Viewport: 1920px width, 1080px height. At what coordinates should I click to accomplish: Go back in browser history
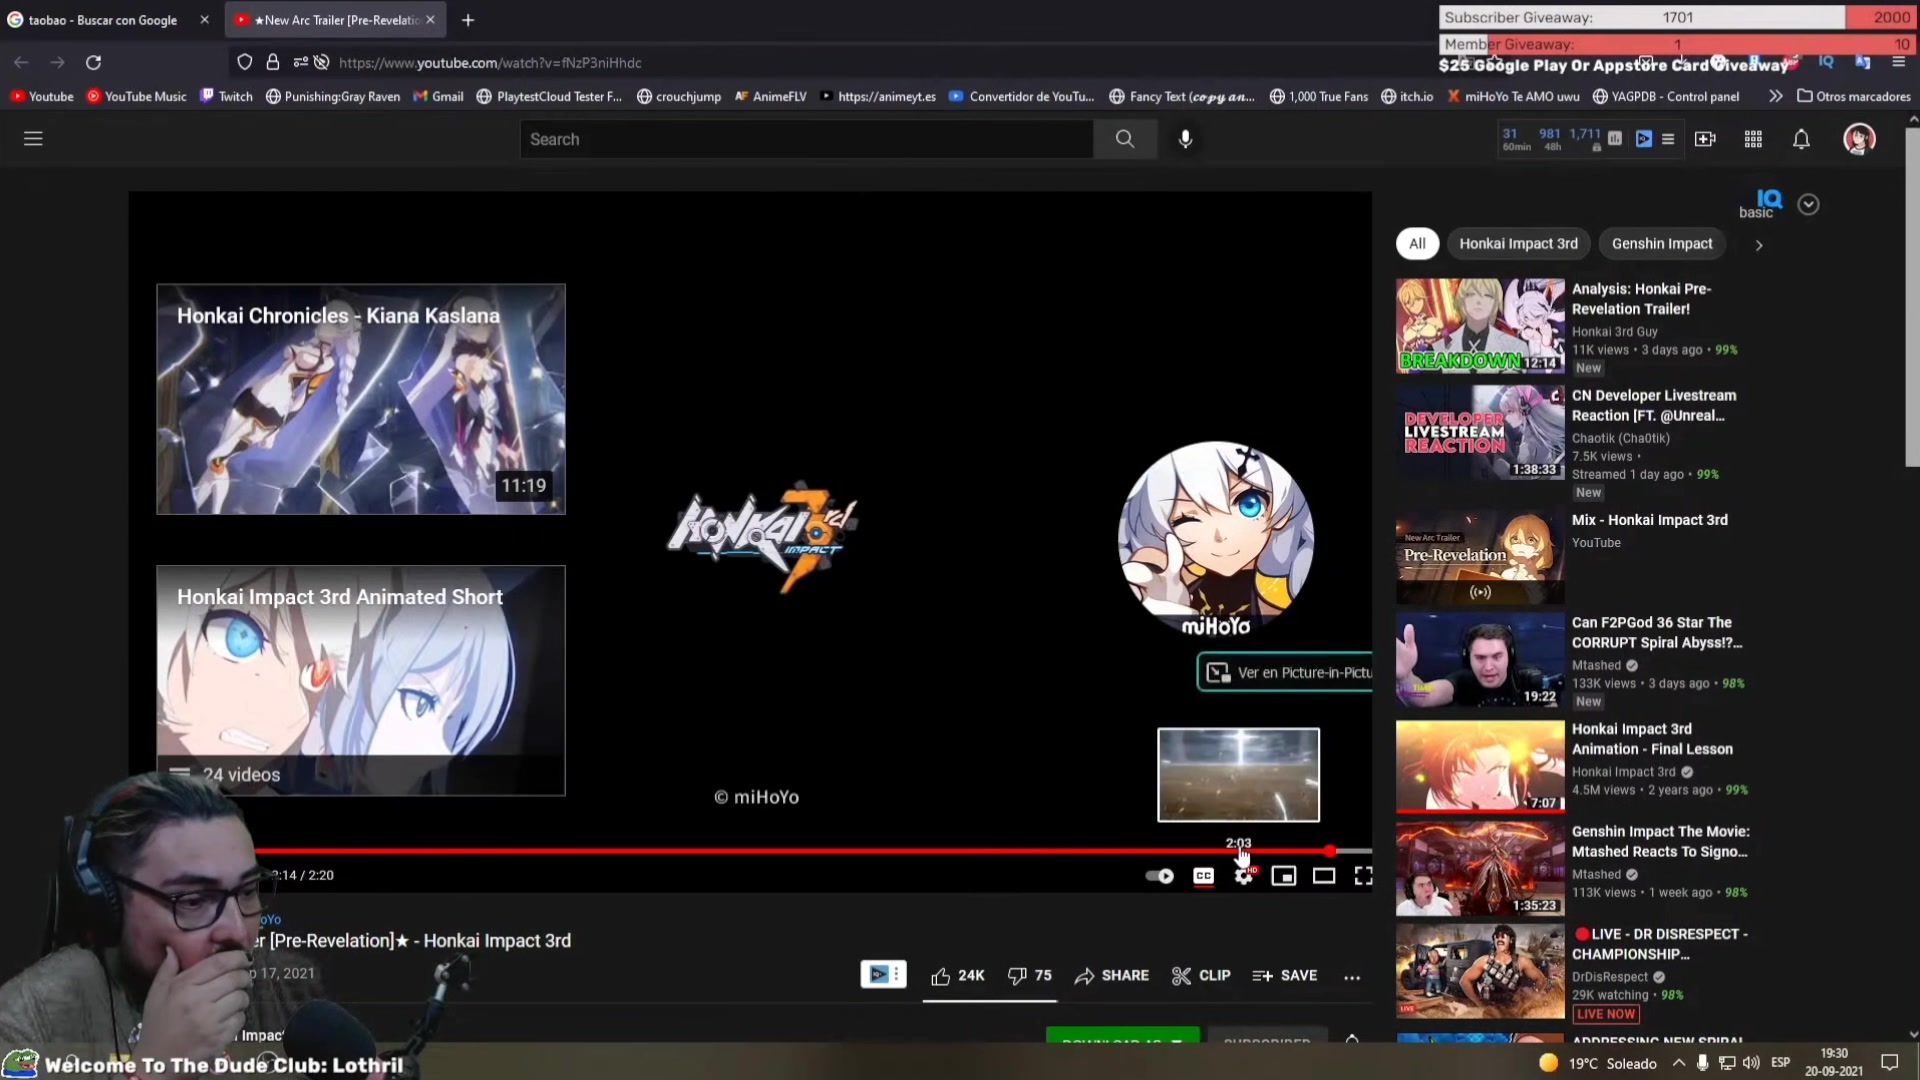(21, 62)
